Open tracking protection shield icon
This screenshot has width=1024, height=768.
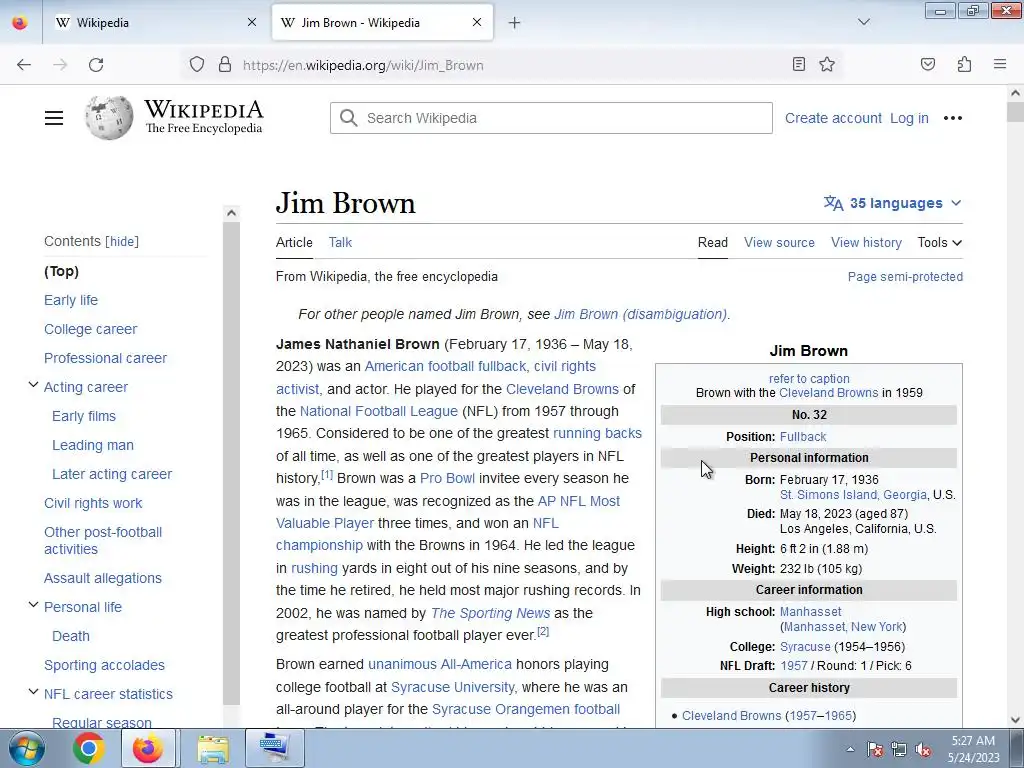click(197, 64)
